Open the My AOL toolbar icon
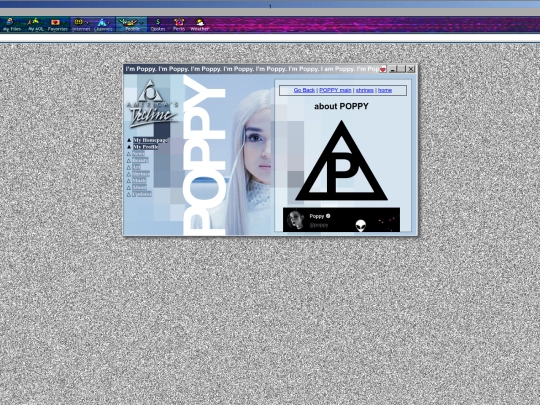 [x=34, y=22]
